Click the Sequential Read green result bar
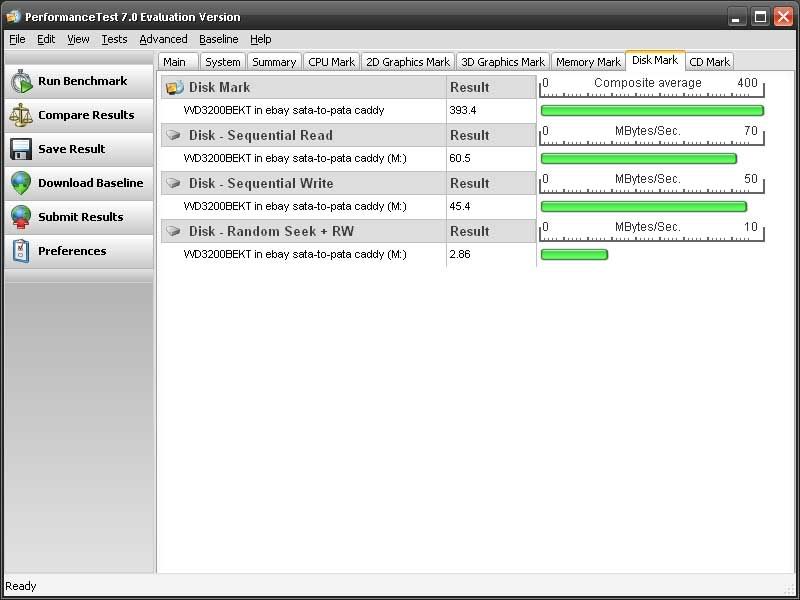 (639, 158)
